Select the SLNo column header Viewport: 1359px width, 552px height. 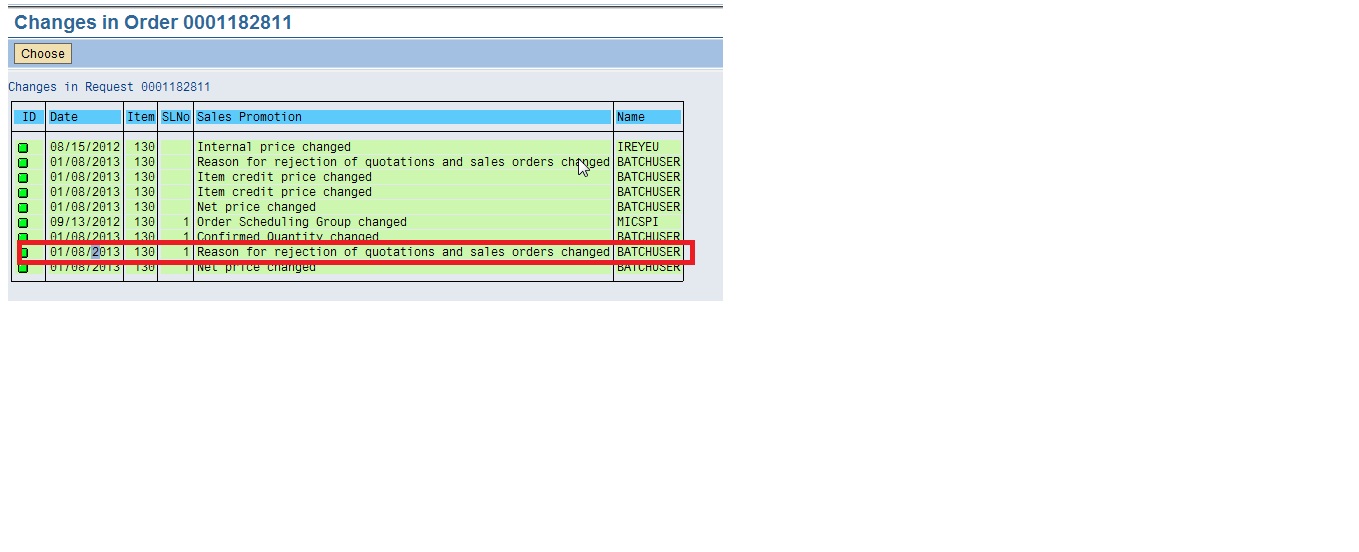tap(175, 117)
